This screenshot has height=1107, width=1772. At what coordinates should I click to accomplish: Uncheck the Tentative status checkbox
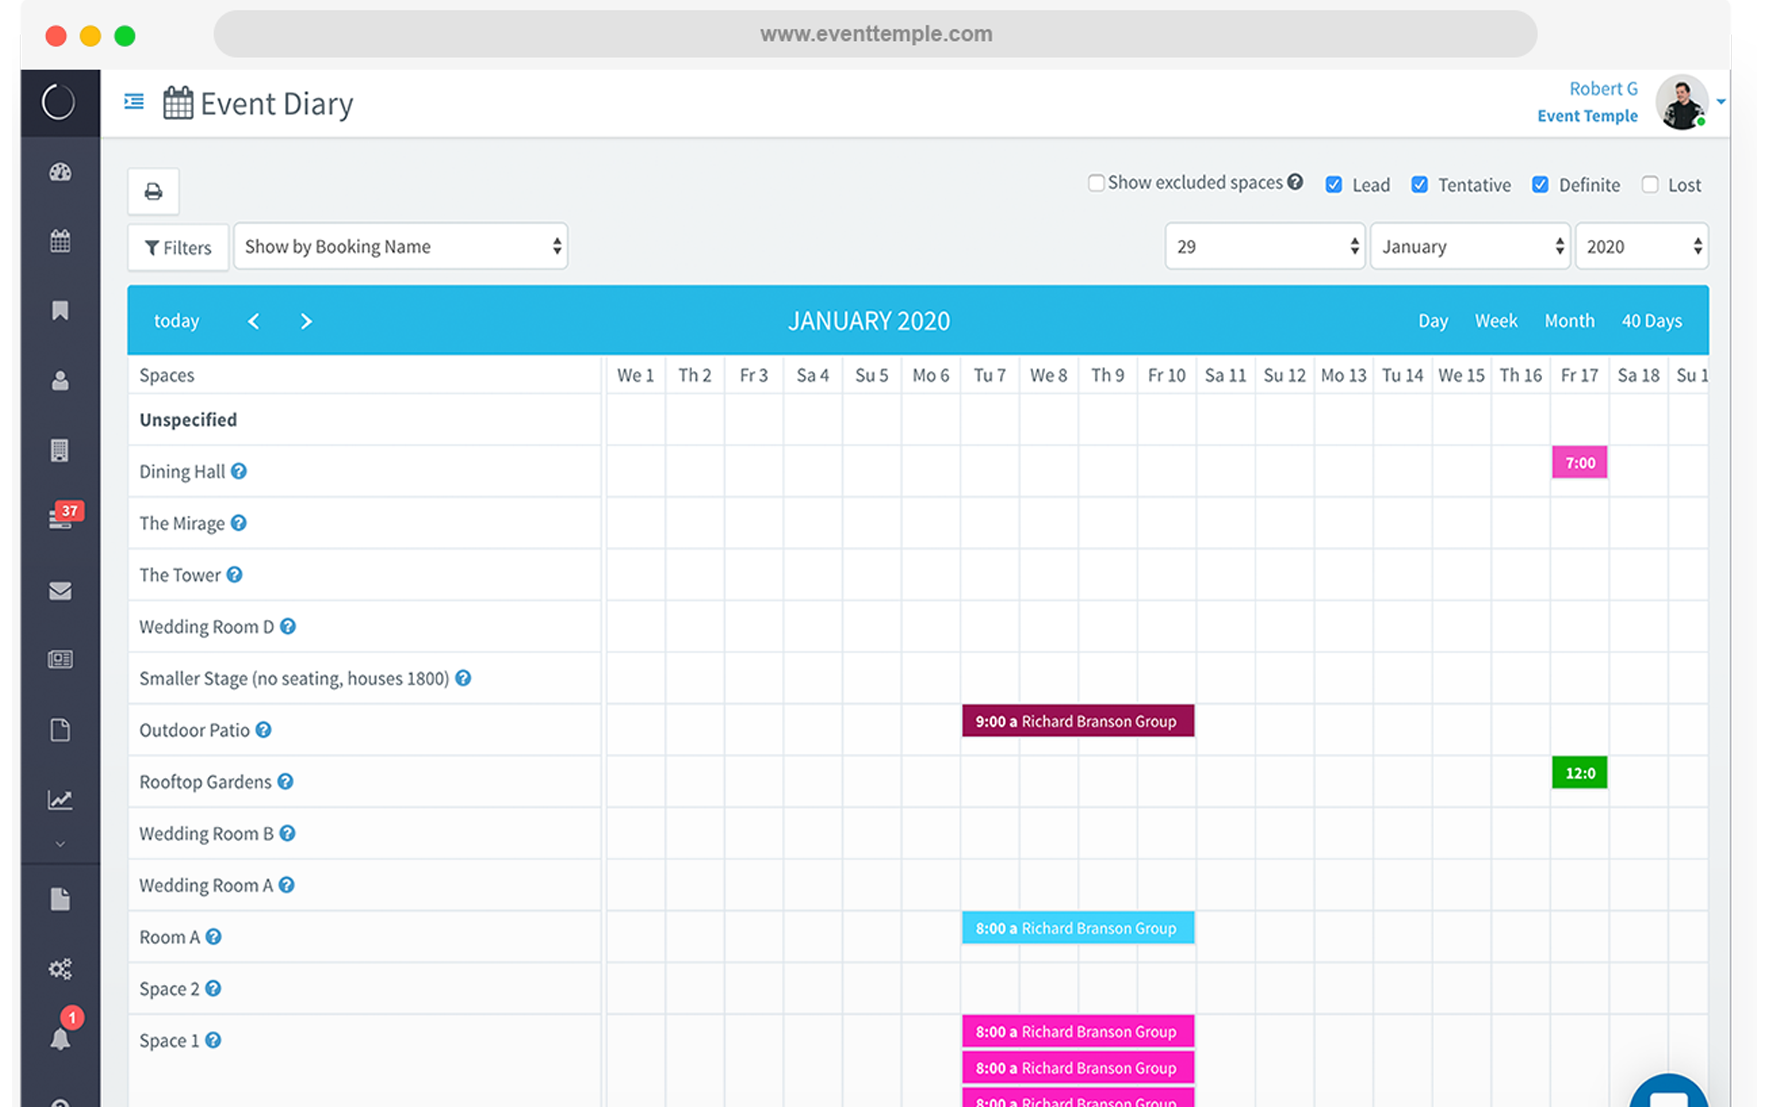click(1420, 185)
